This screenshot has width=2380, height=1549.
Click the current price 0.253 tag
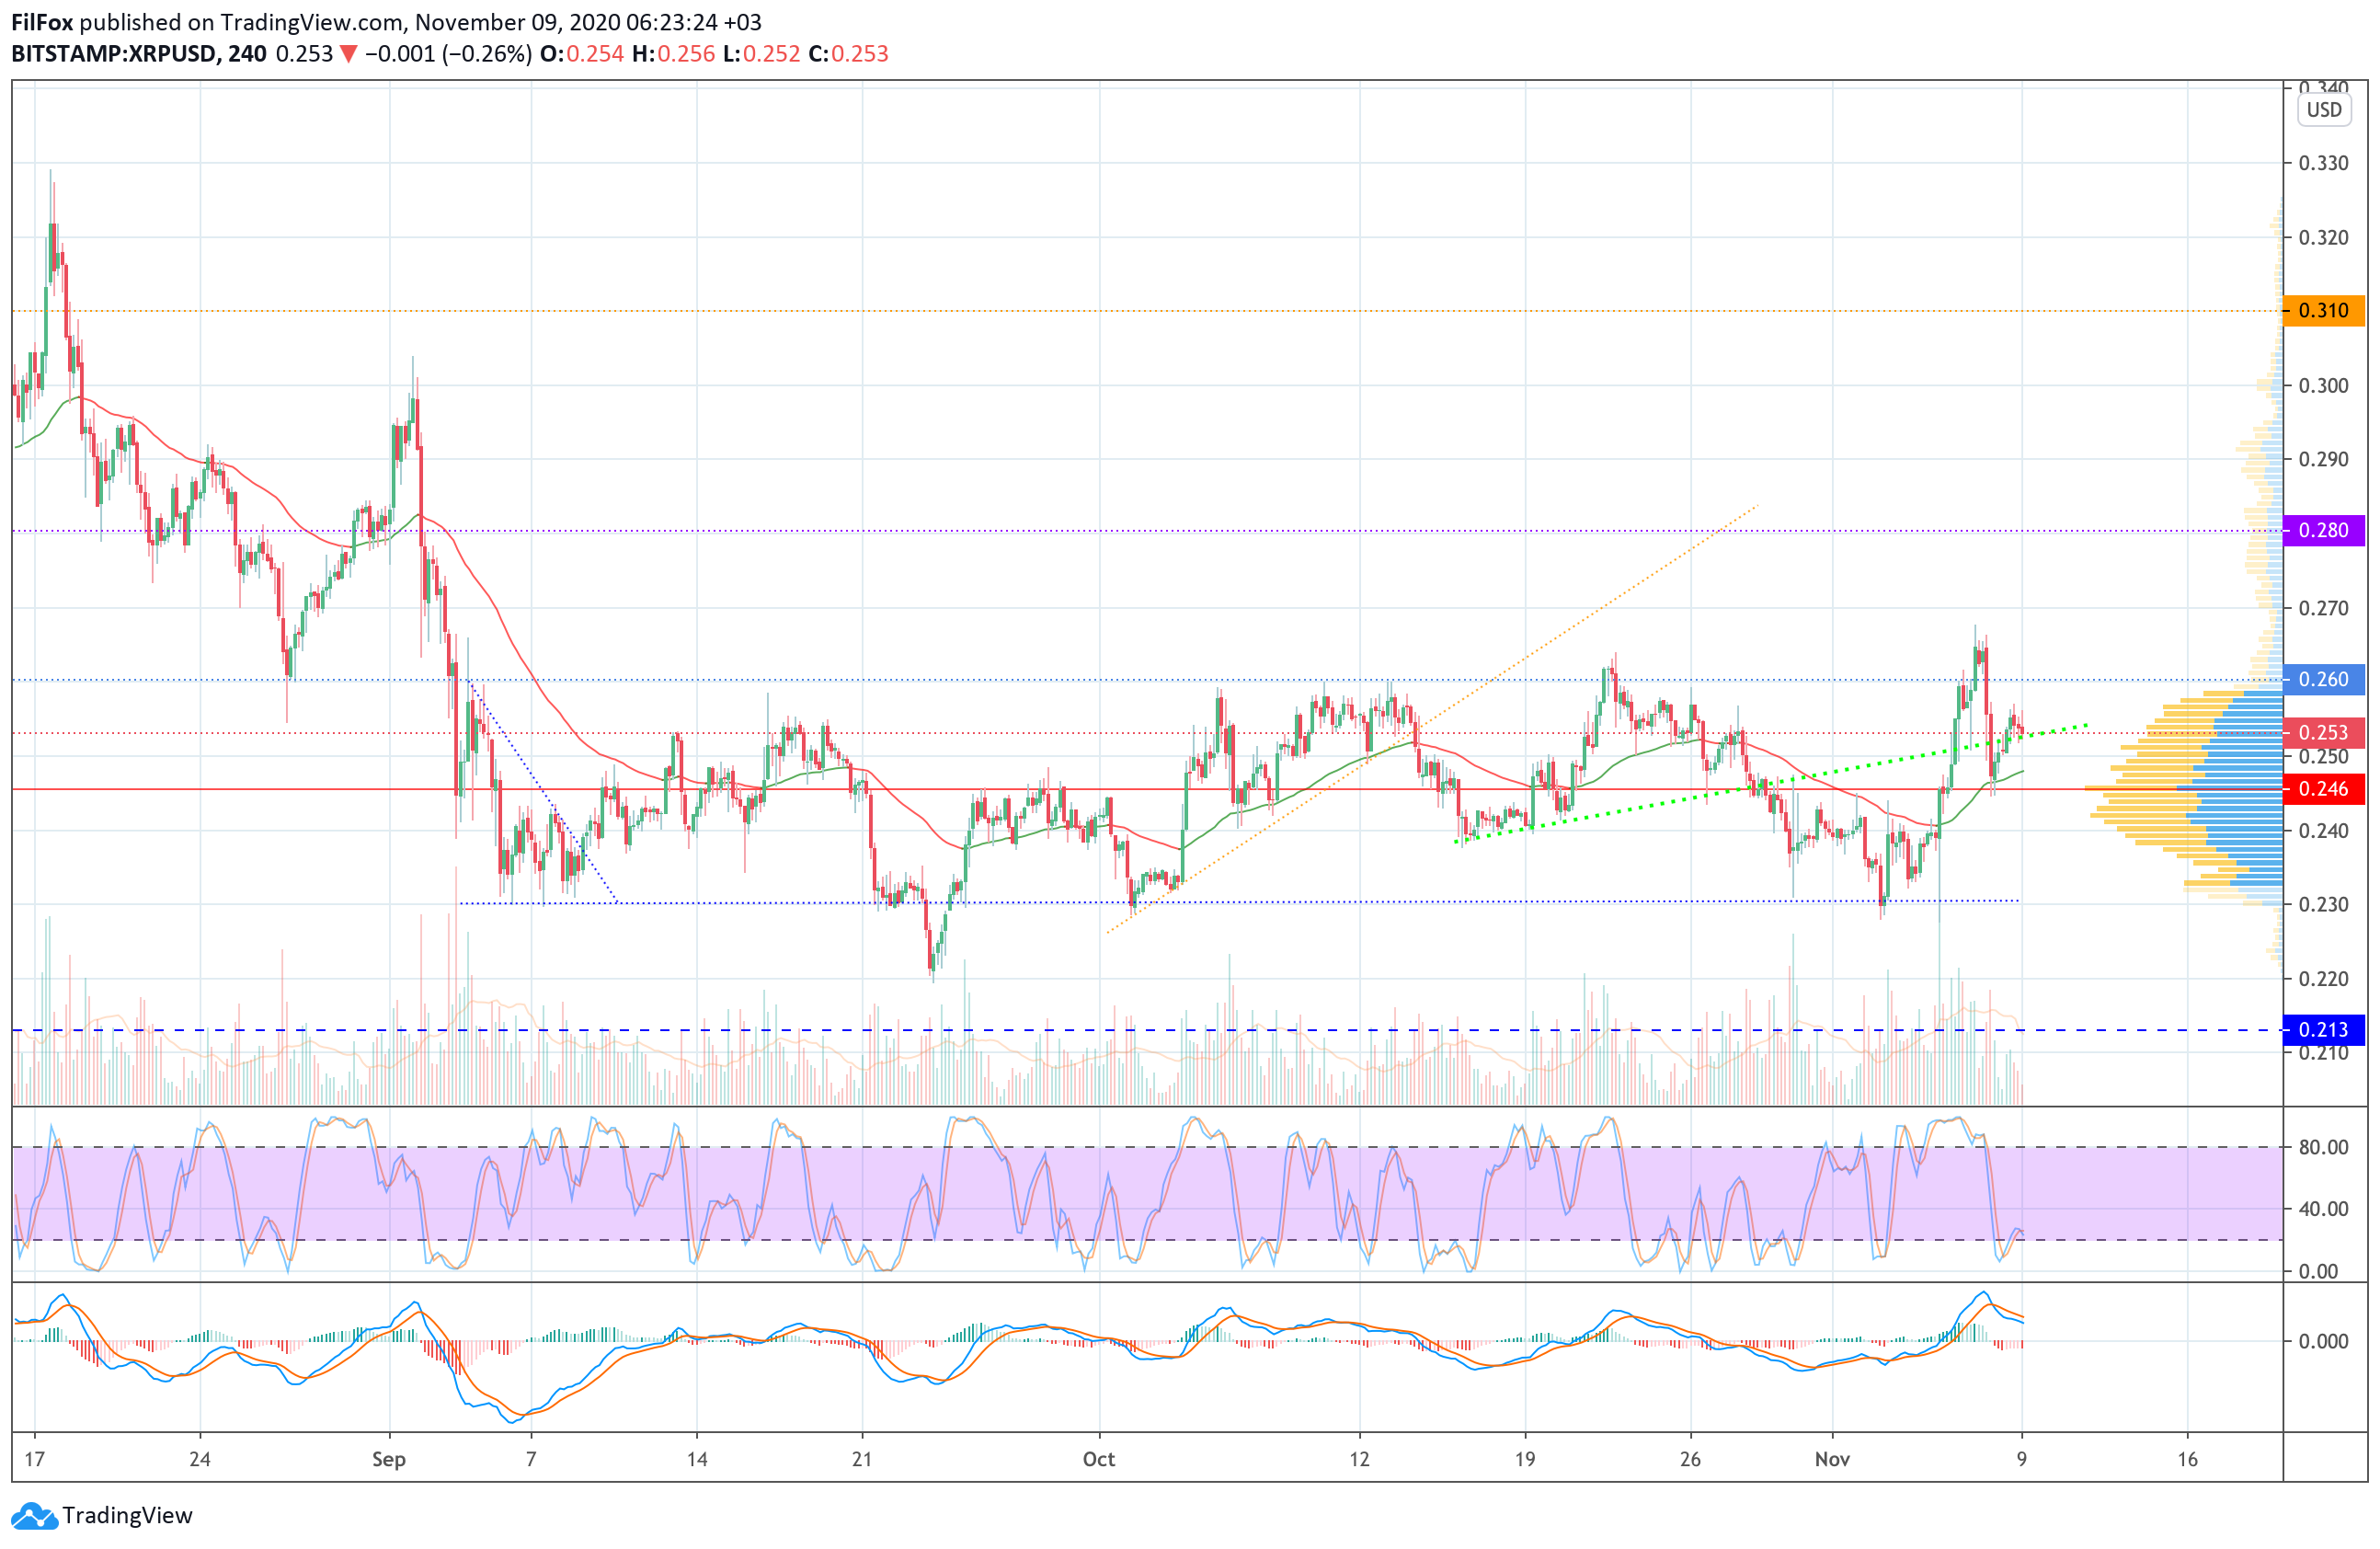click(x=2323, y=733)
